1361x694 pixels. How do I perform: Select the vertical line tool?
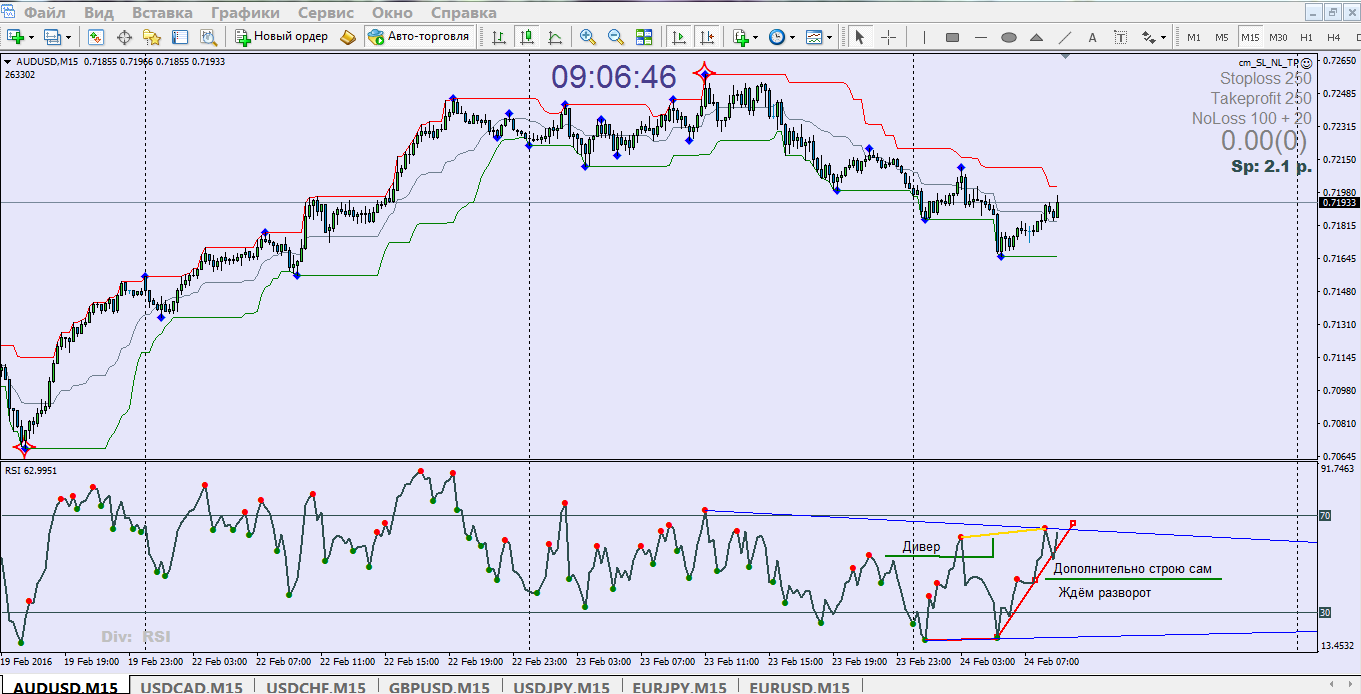[x=924, y=37]
